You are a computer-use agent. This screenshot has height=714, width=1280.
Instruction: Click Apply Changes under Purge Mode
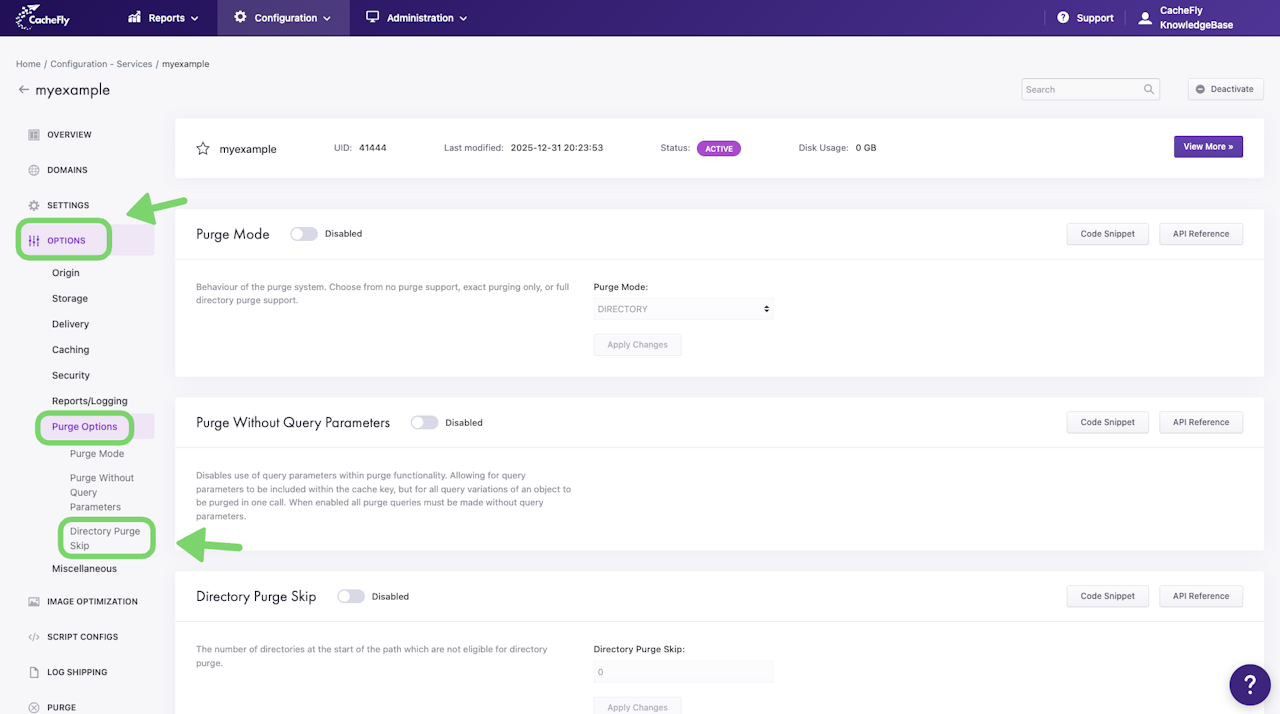638,345
